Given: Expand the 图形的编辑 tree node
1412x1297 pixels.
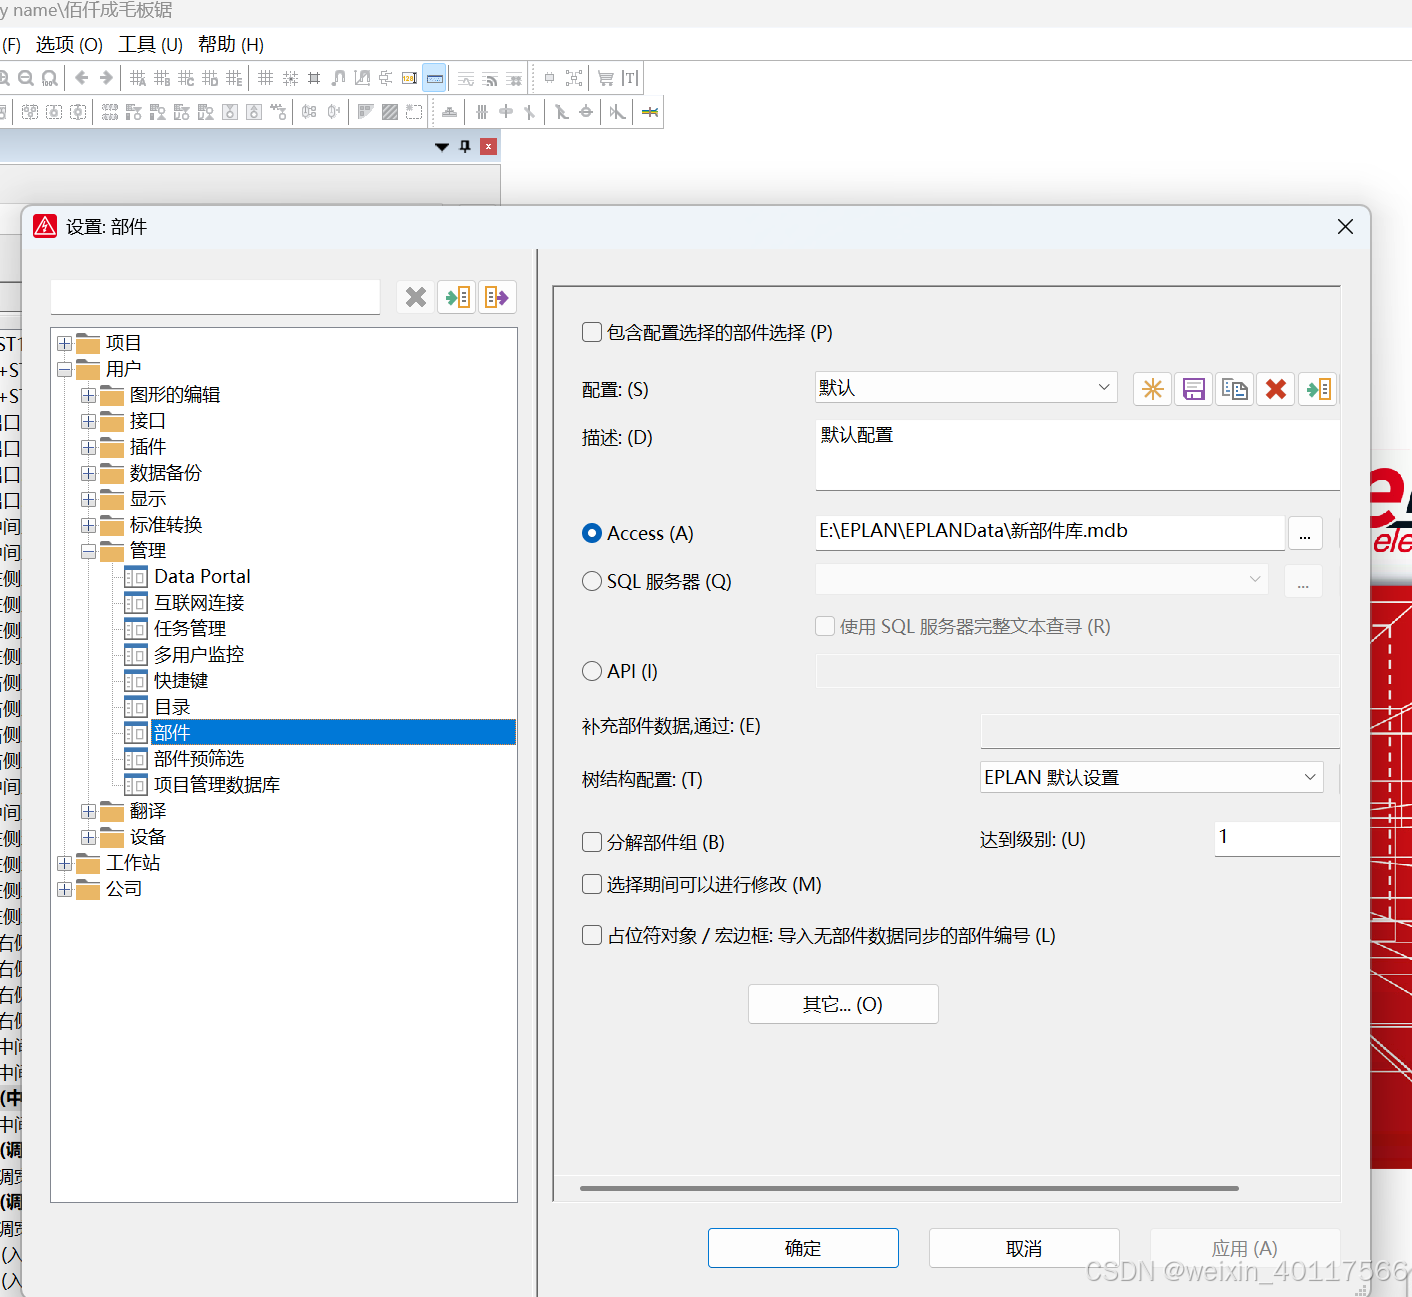Looking at the screenshot, I should click(89, 395).
